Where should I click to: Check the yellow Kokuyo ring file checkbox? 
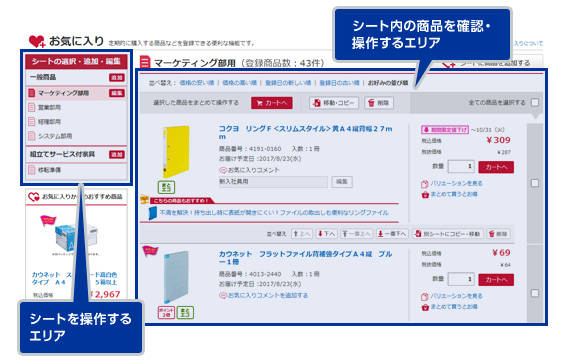pos(535,183)
